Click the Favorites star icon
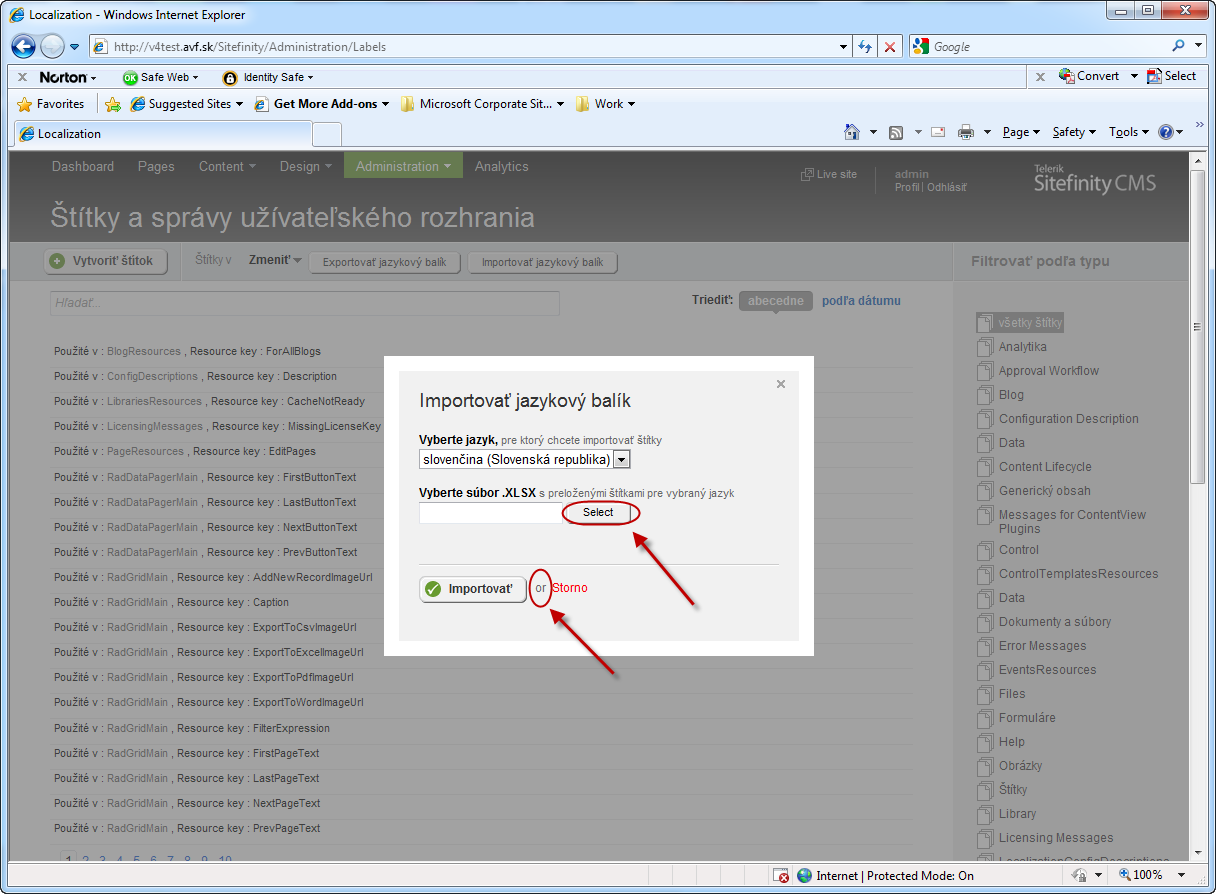The image size is (1216, 894). (x=25, y=104)
